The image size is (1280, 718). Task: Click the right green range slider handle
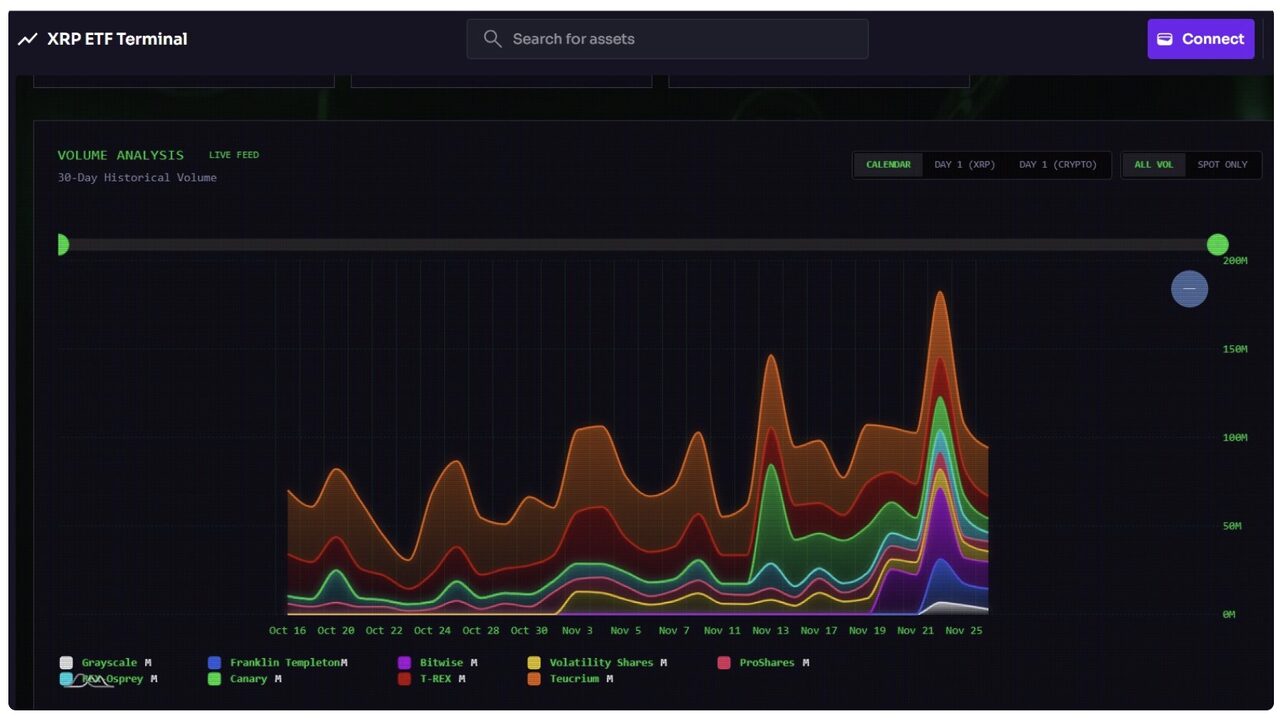tap(1217, 244)
